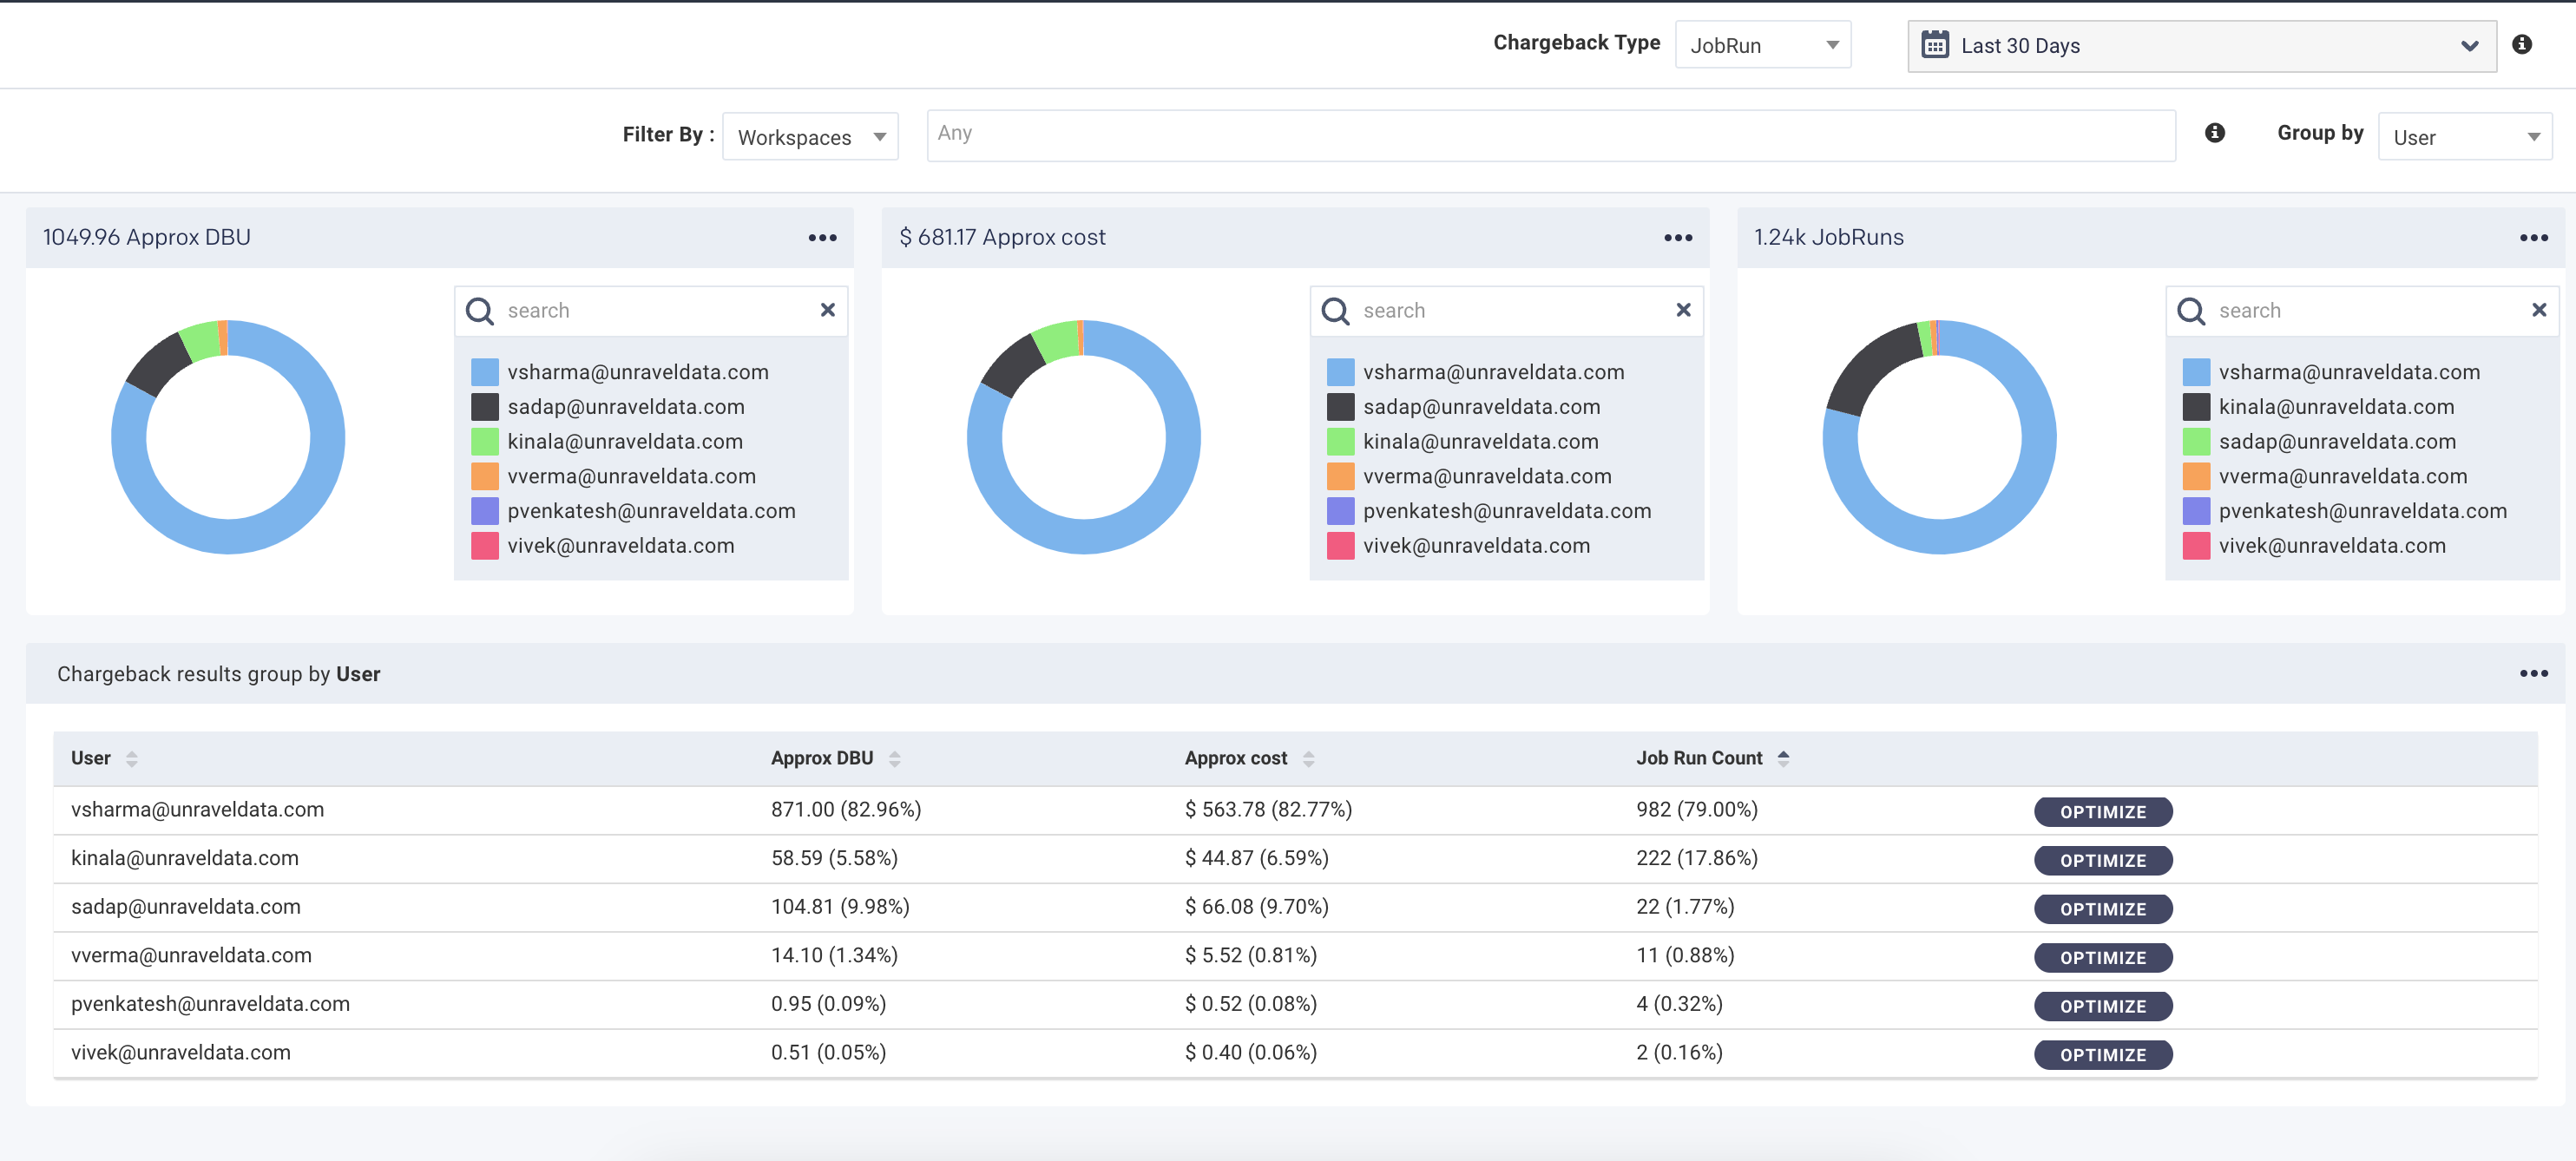The width and height of the screenshot is (2576, 1161).
Task: Click OPTIMIZE for the vivek@unraveldata.com row
Action: (2102, 1055)
